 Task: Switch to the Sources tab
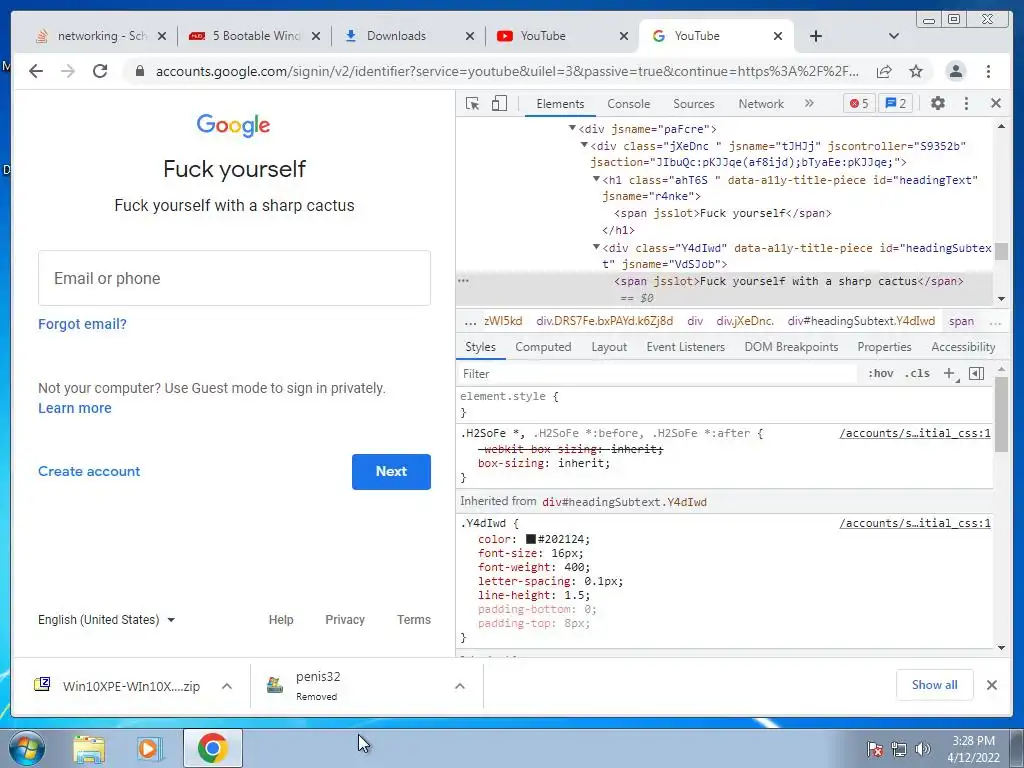pyautogui.click(x=694, y=104)
